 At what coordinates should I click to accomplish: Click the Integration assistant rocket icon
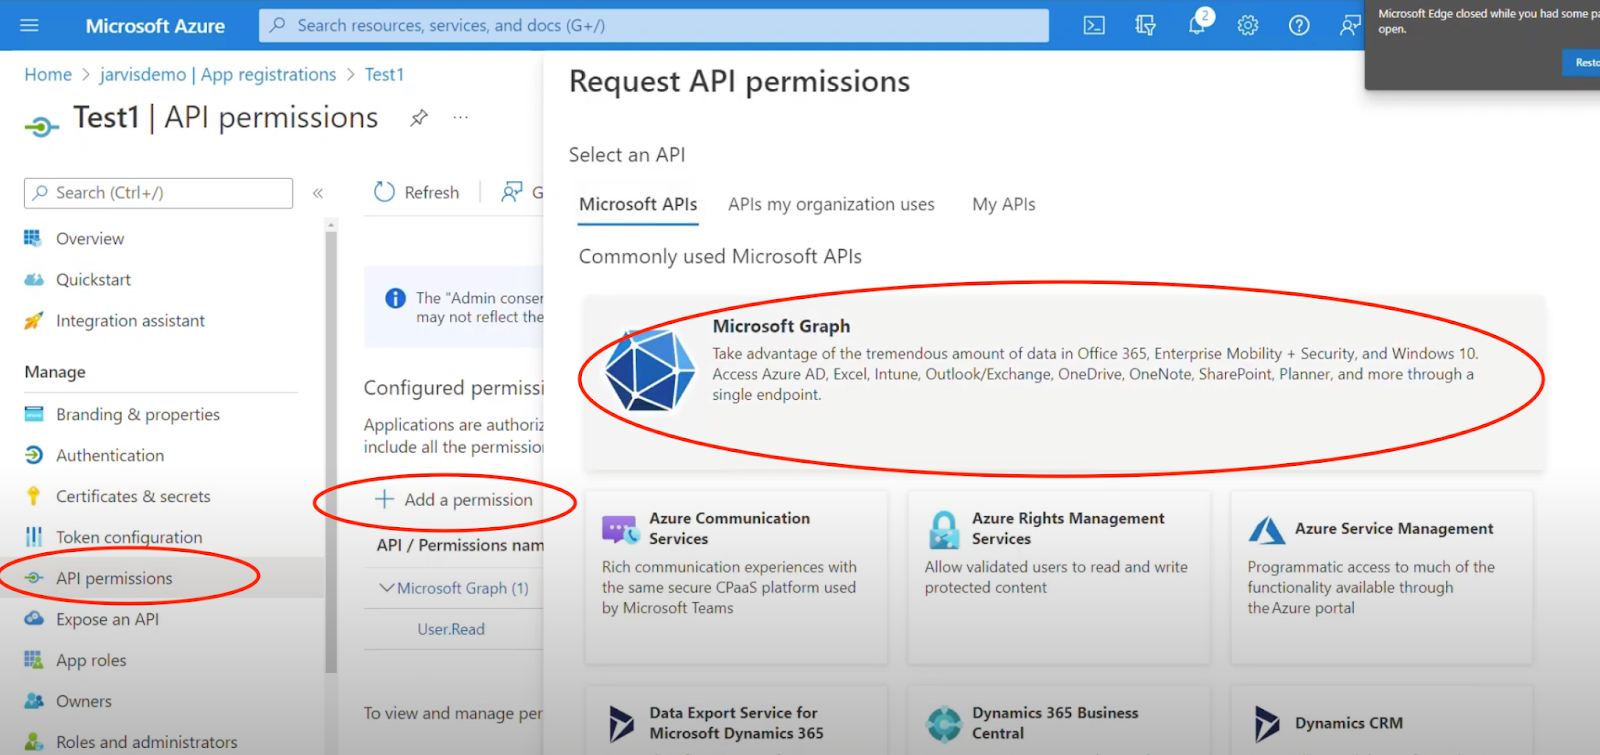(33, 320)
